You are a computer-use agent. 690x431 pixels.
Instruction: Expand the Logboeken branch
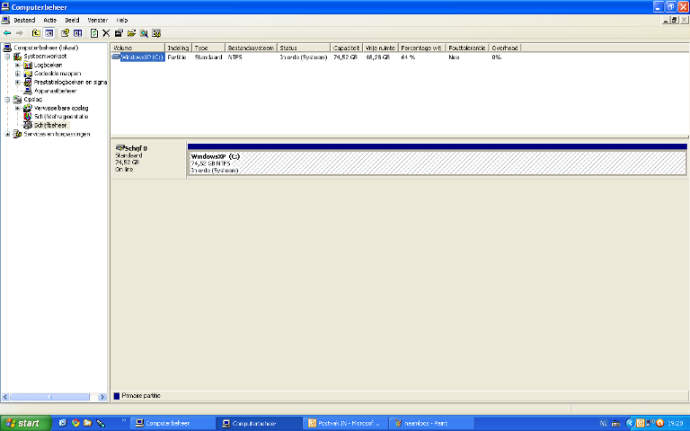18,65
